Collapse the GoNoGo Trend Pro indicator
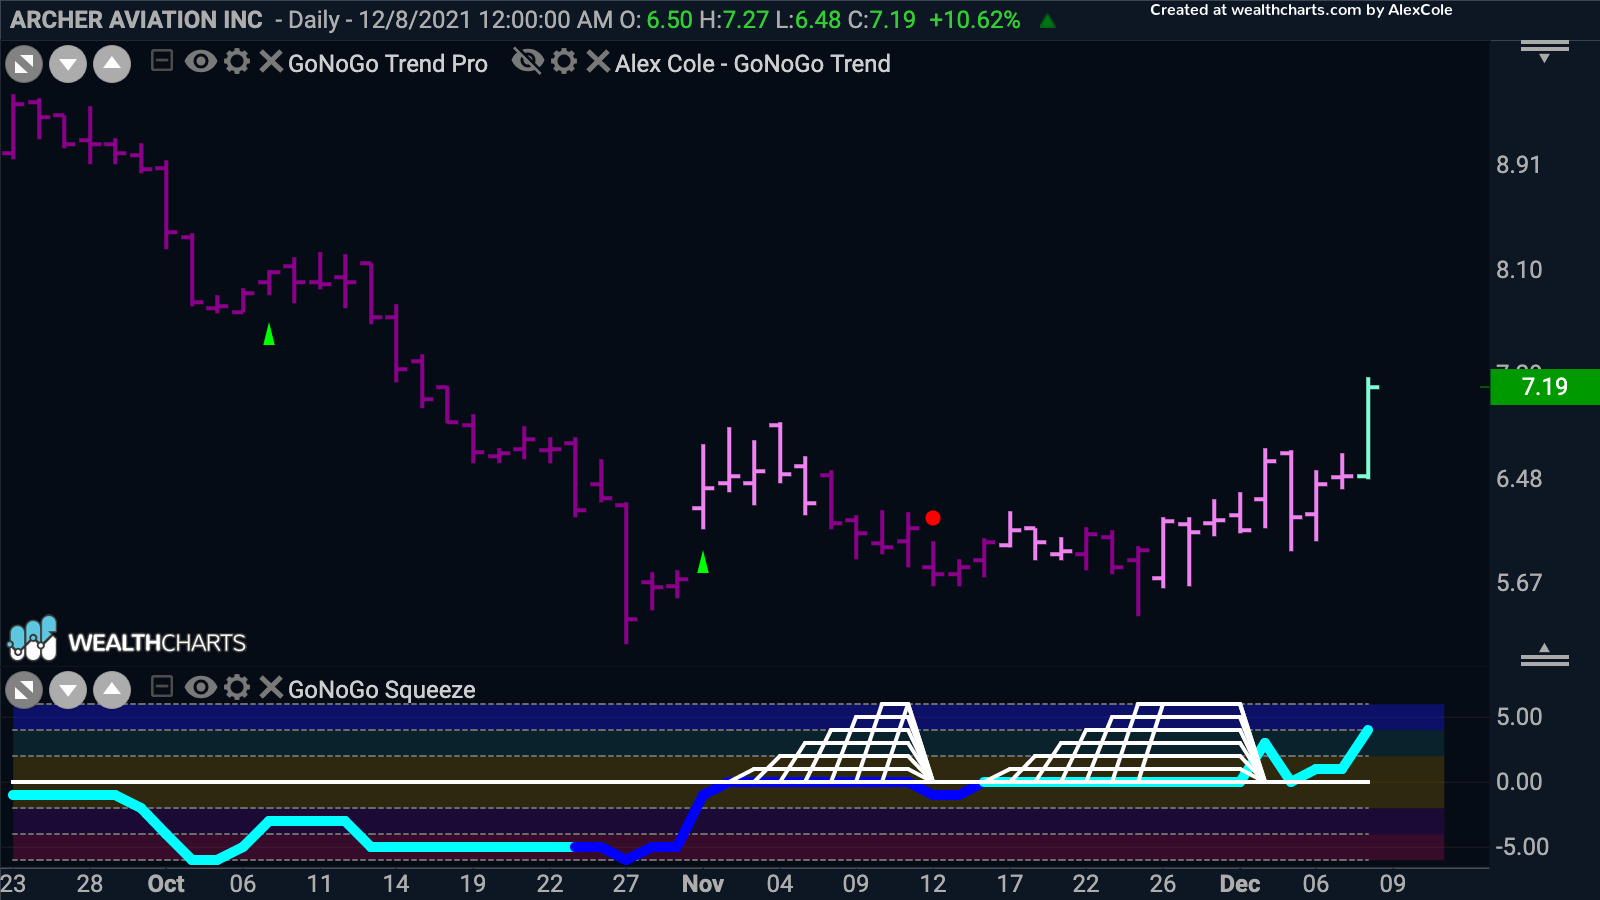 pyautogui.click(x=161, y=62)
